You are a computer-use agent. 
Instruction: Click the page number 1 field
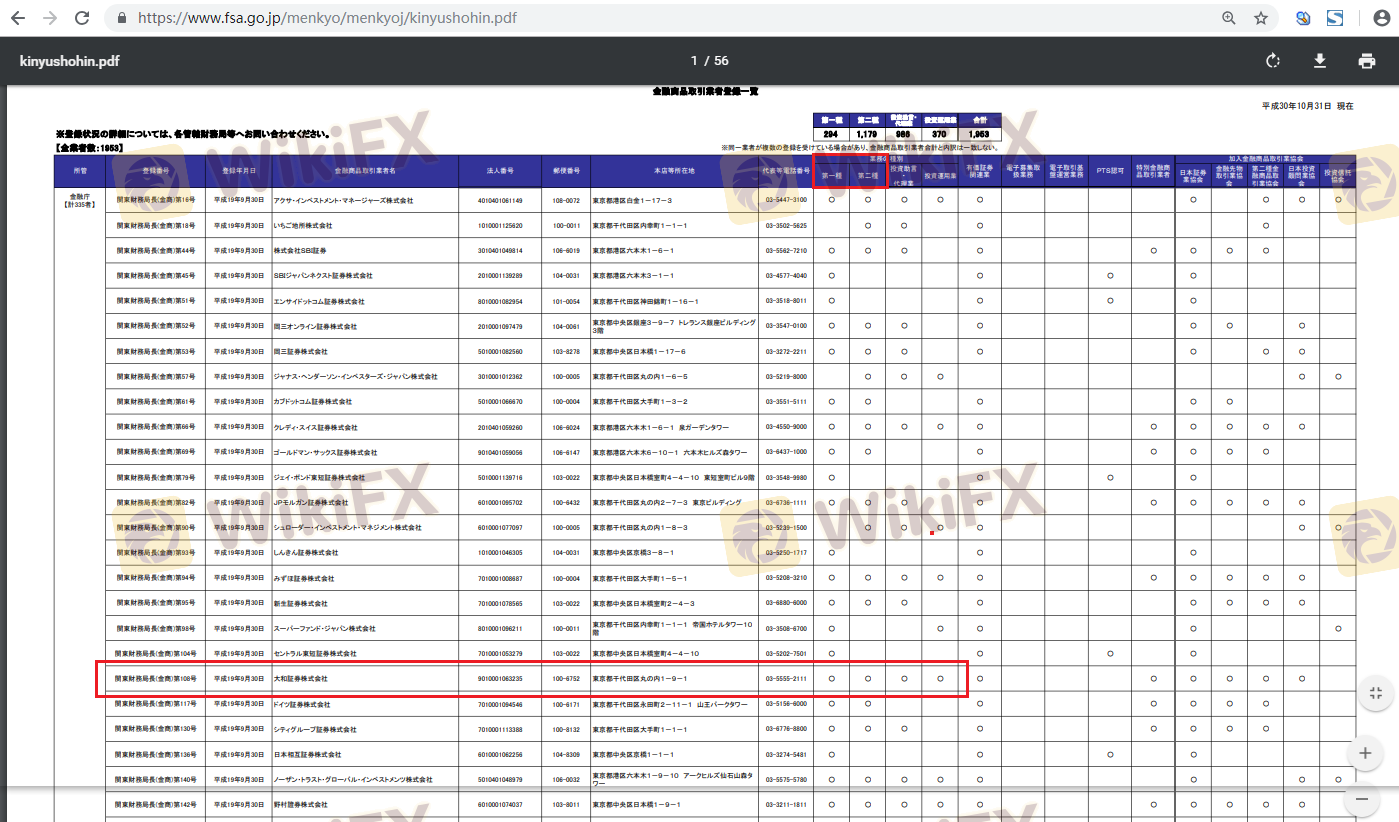pos(694,61)
